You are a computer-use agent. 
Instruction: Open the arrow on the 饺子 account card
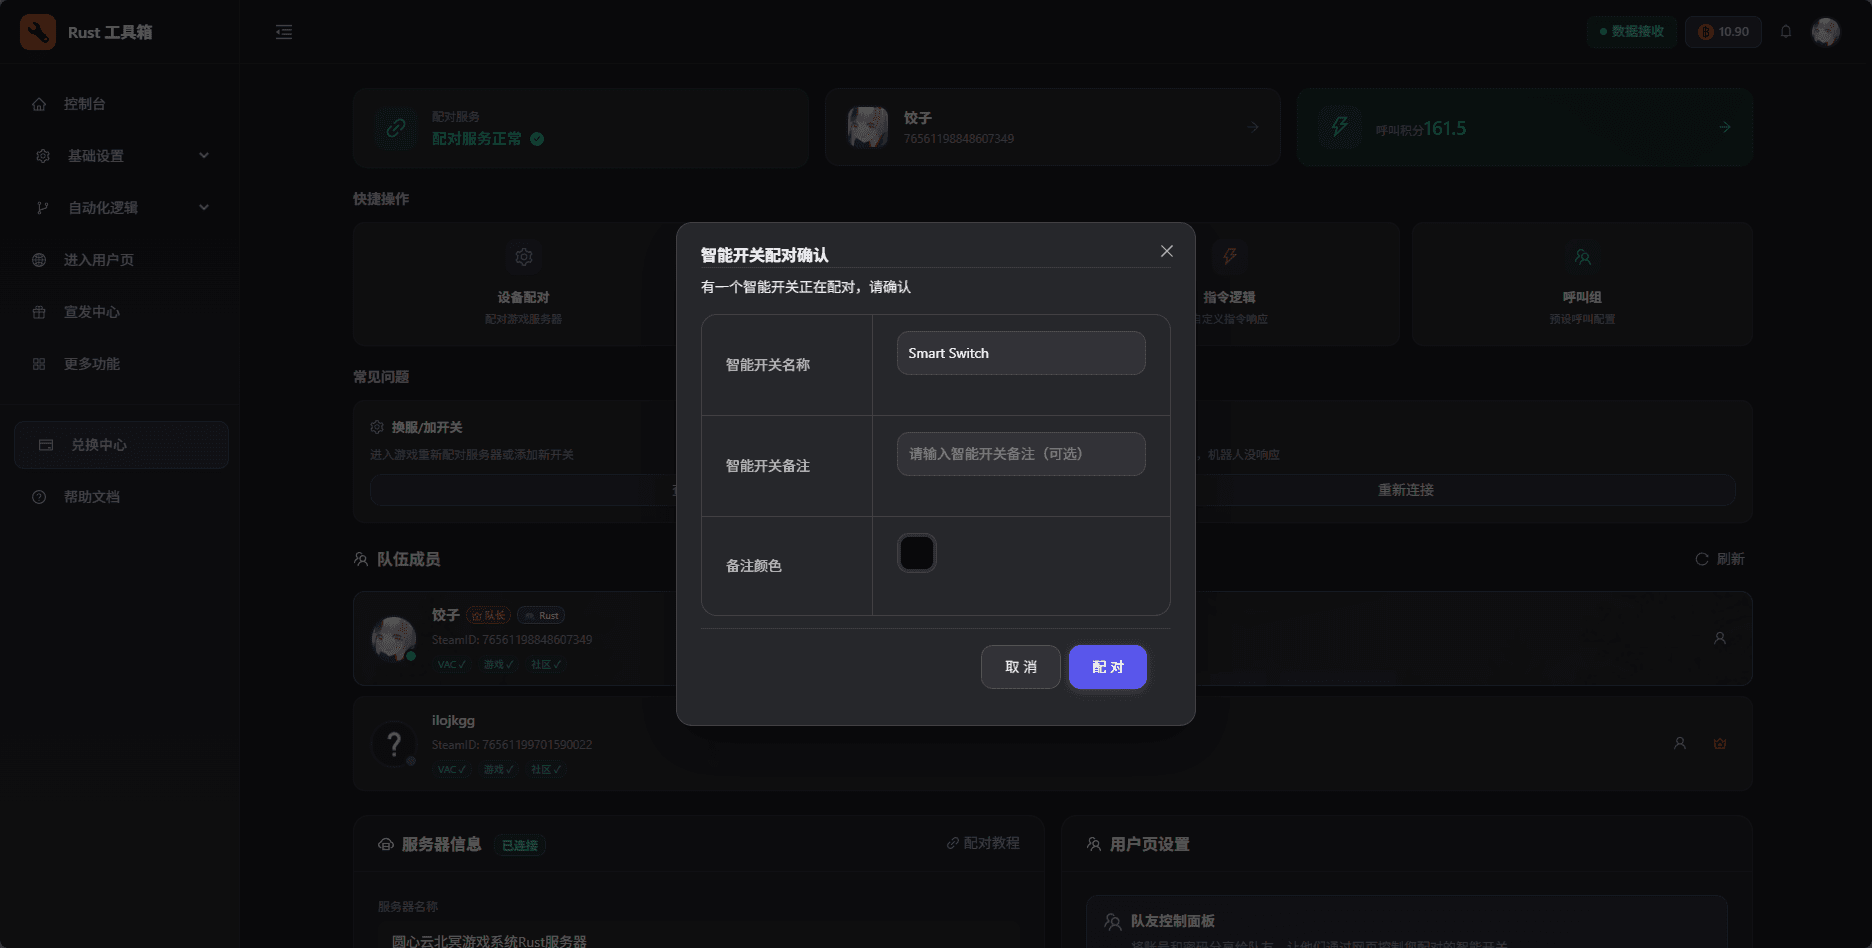pos(1252,127)
